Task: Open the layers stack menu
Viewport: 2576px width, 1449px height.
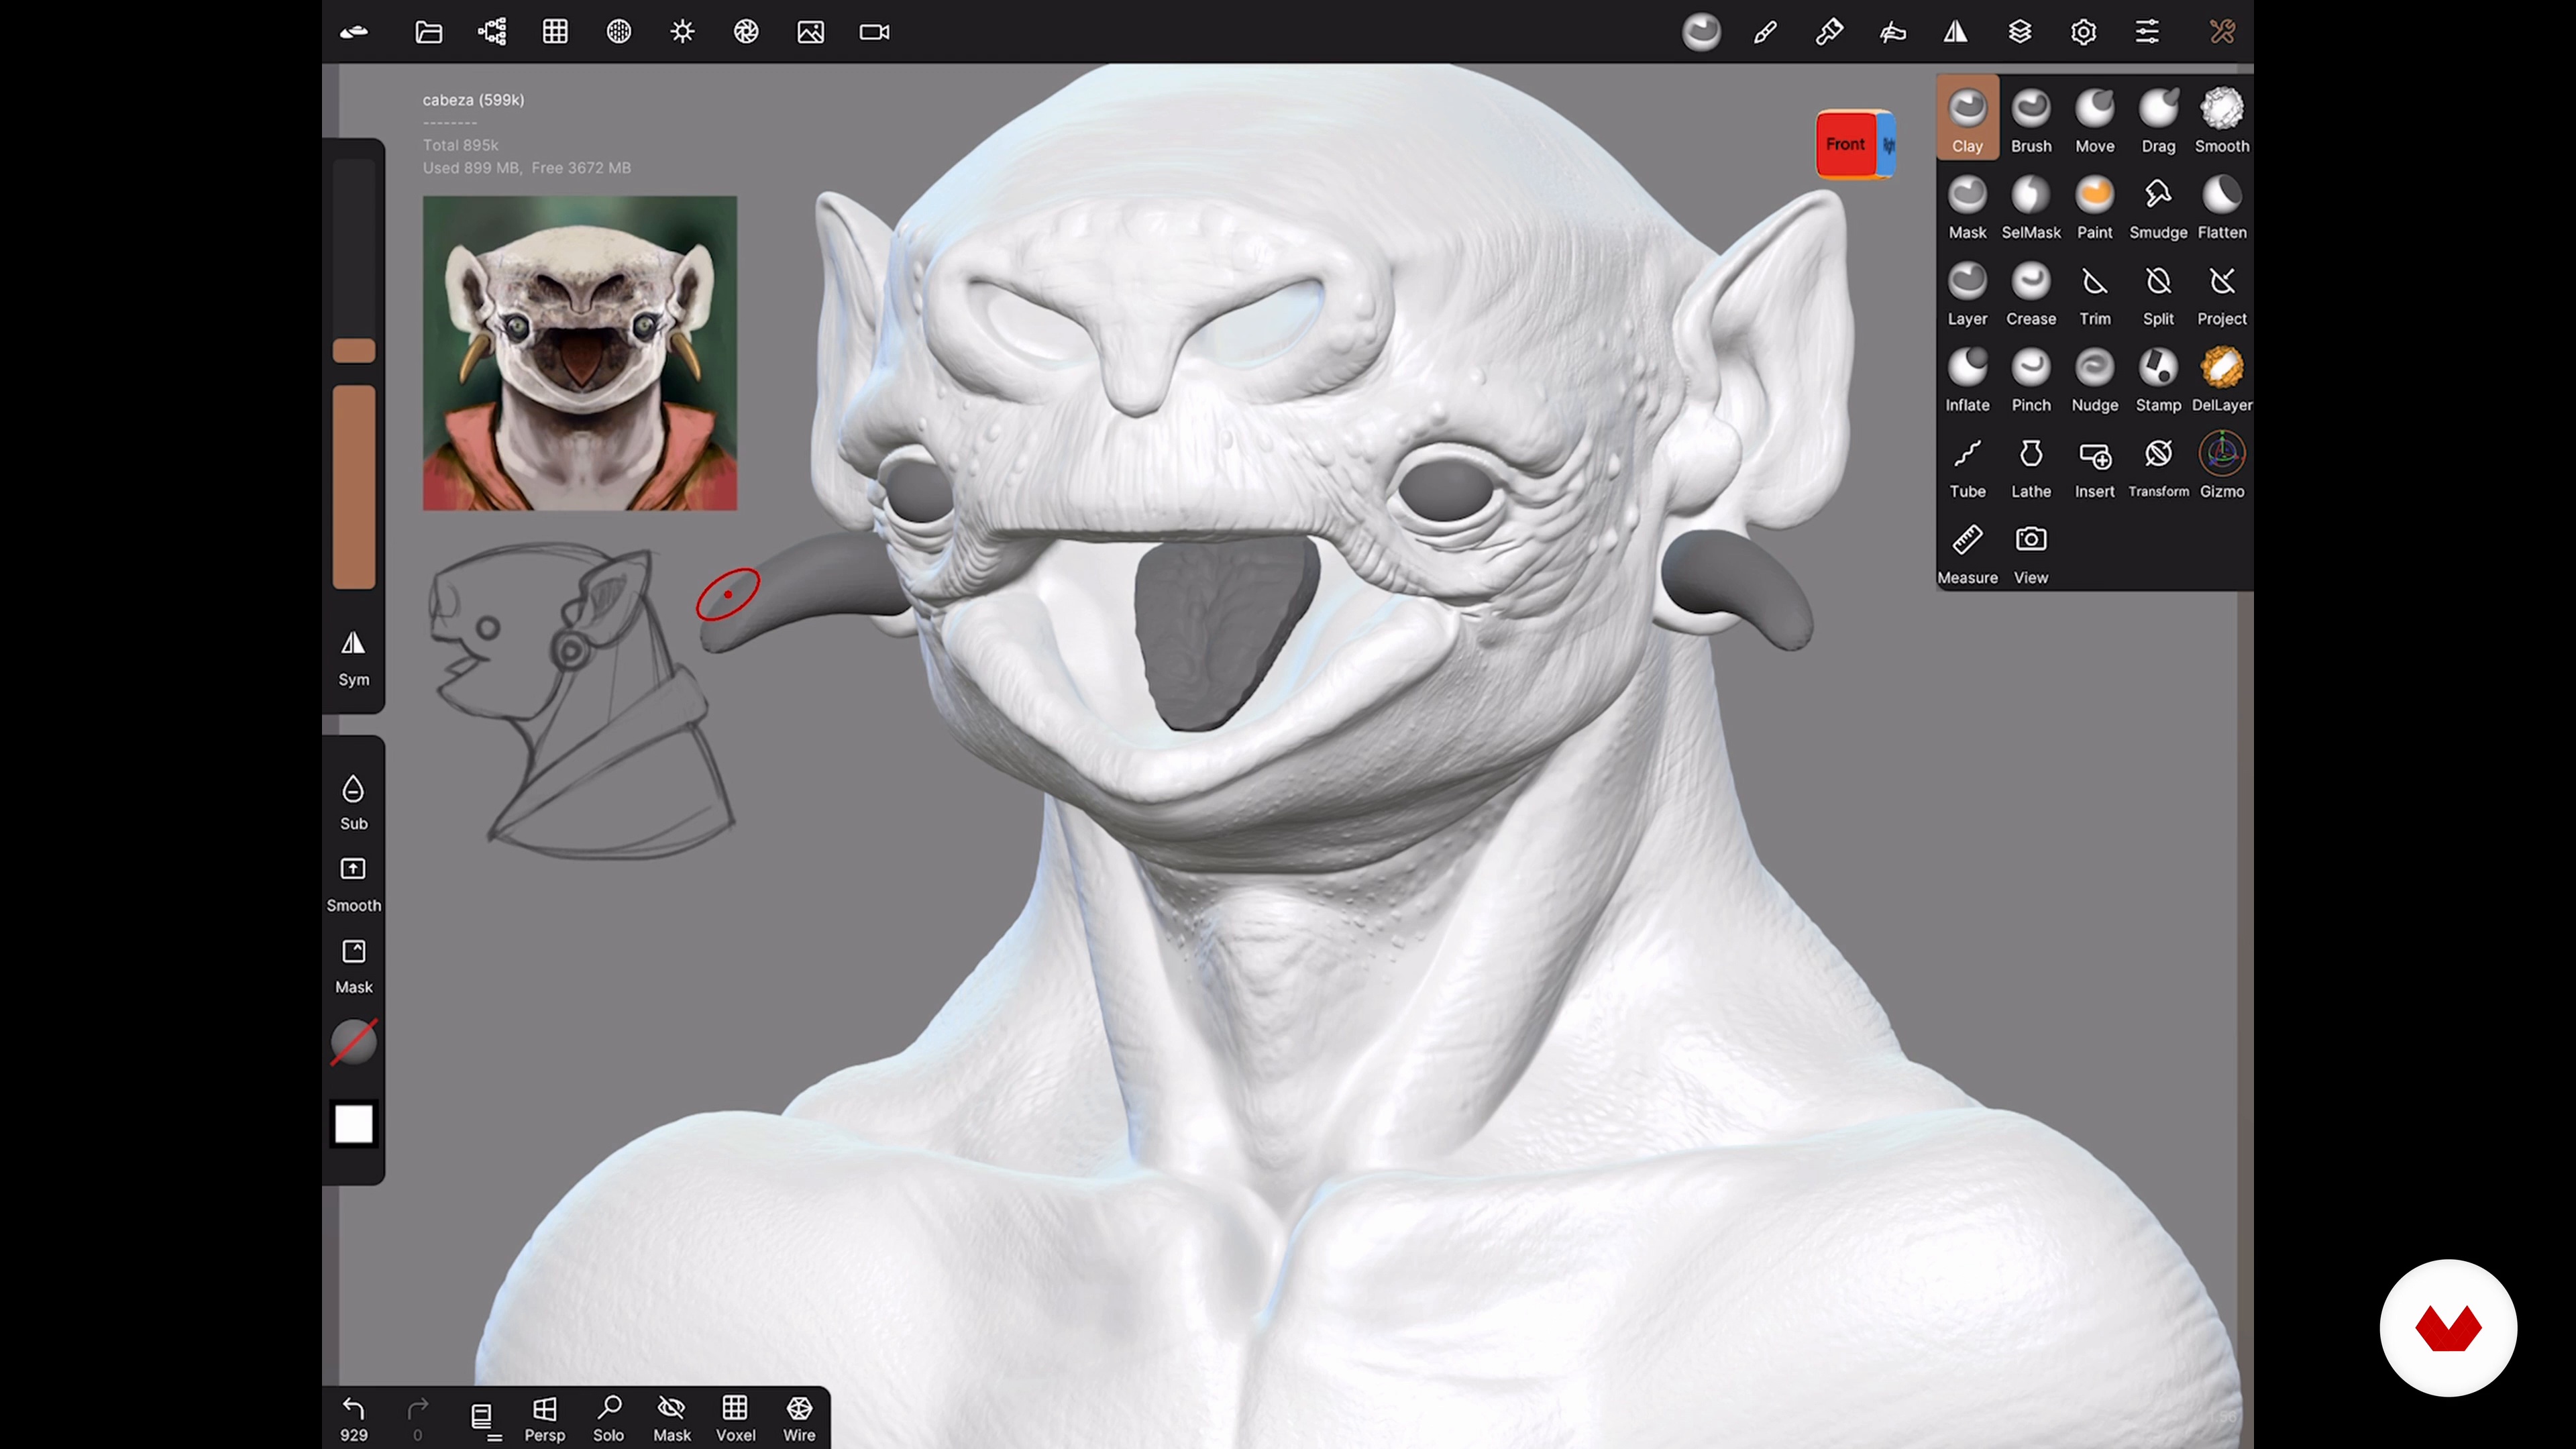Action: 2019,32
